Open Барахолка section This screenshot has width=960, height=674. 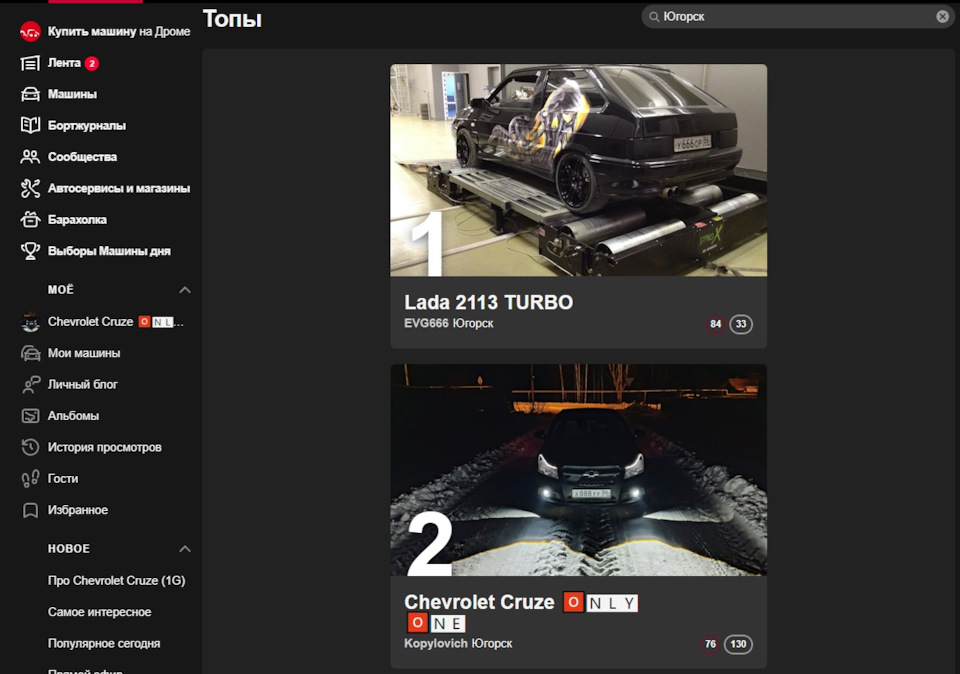[77, 219]
